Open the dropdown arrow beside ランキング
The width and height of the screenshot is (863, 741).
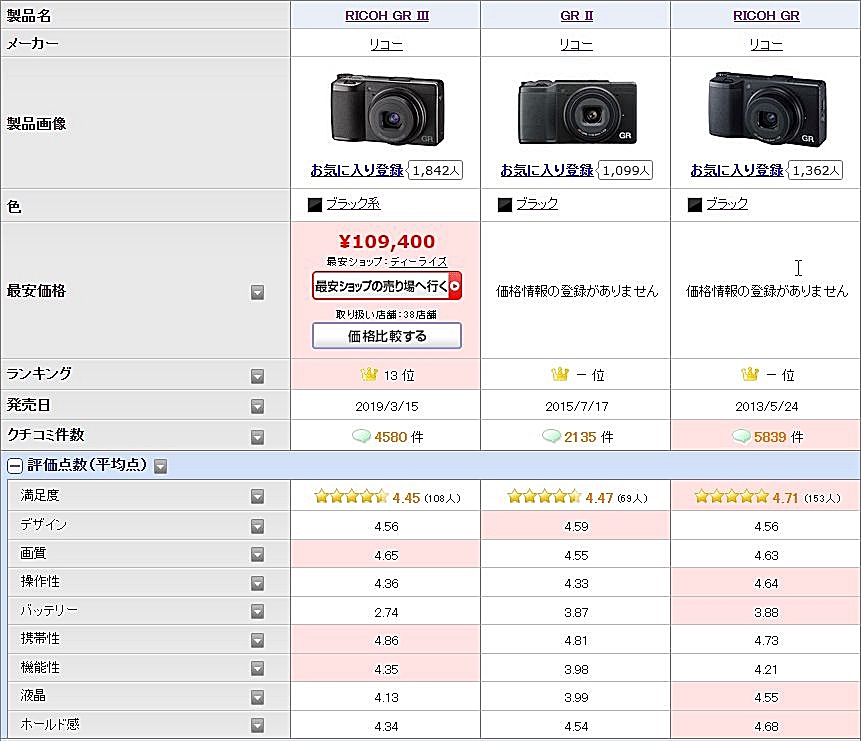pos(257,376)
